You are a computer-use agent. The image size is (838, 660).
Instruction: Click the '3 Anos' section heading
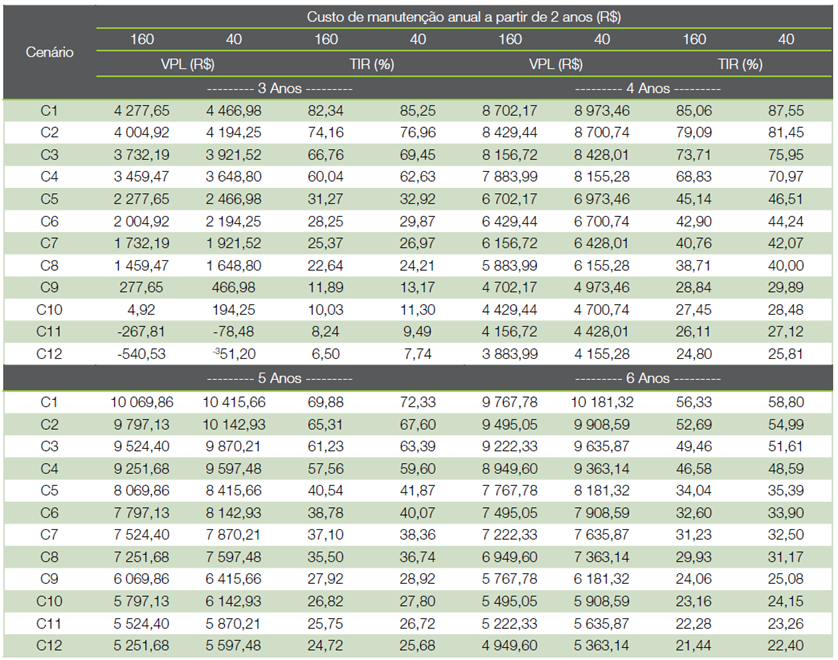pyautogui.click(x=280, y=88)
